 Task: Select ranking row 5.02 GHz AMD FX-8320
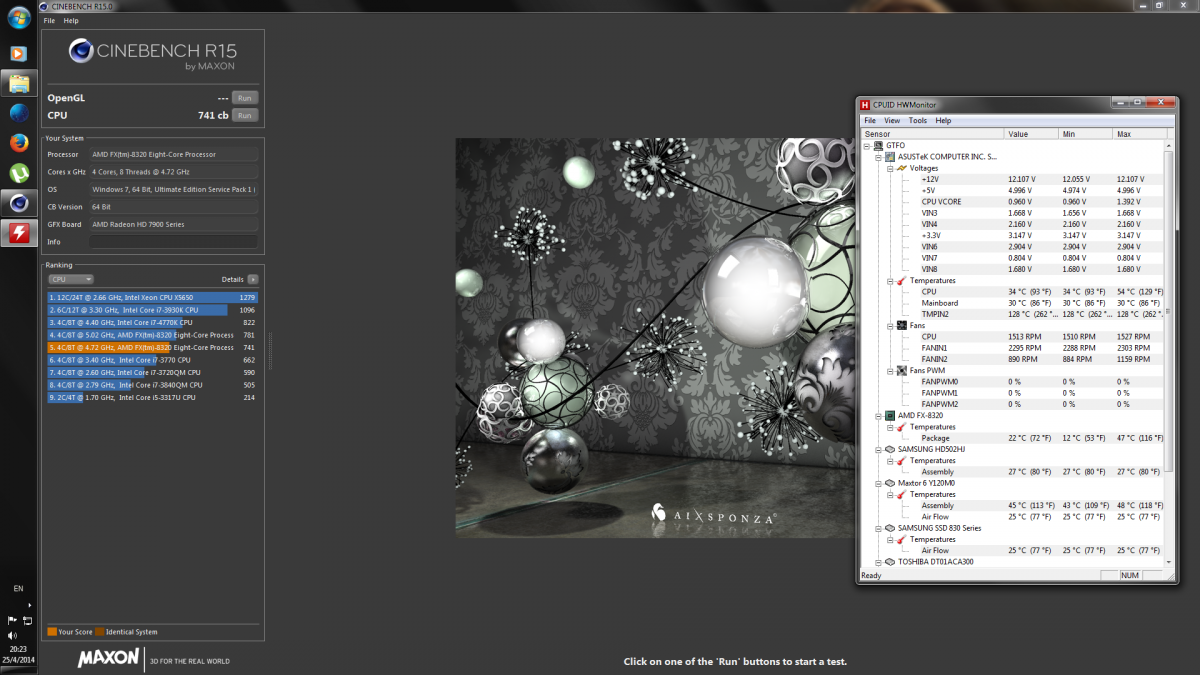coord(153,335)
